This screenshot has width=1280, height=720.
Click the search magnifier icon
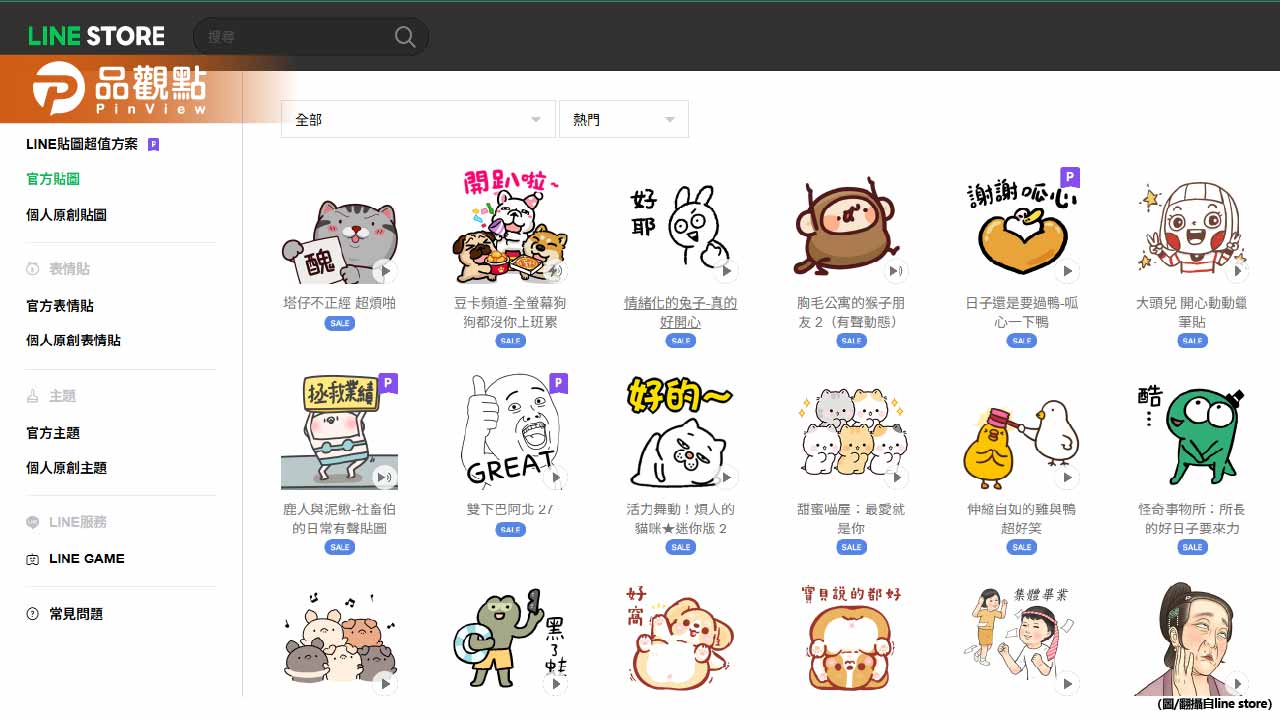click(x=405, y=37)
